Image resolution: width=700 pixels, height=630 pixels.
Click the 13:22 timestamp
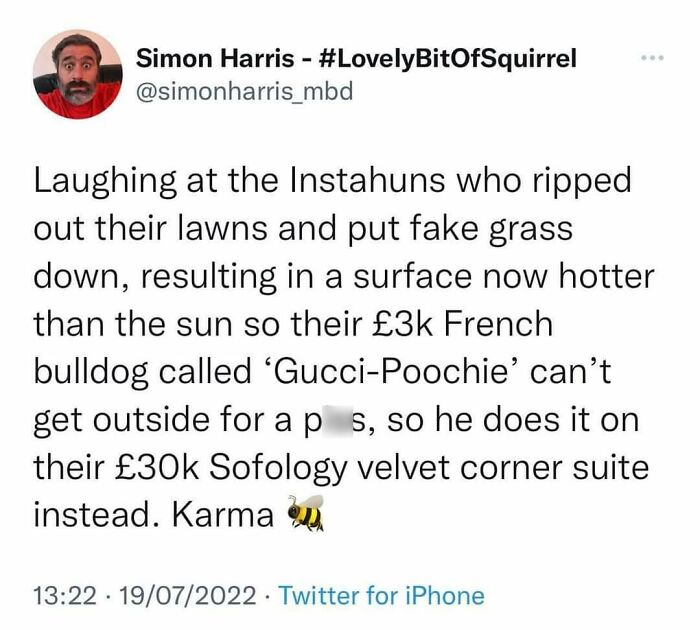pos(65,596)
